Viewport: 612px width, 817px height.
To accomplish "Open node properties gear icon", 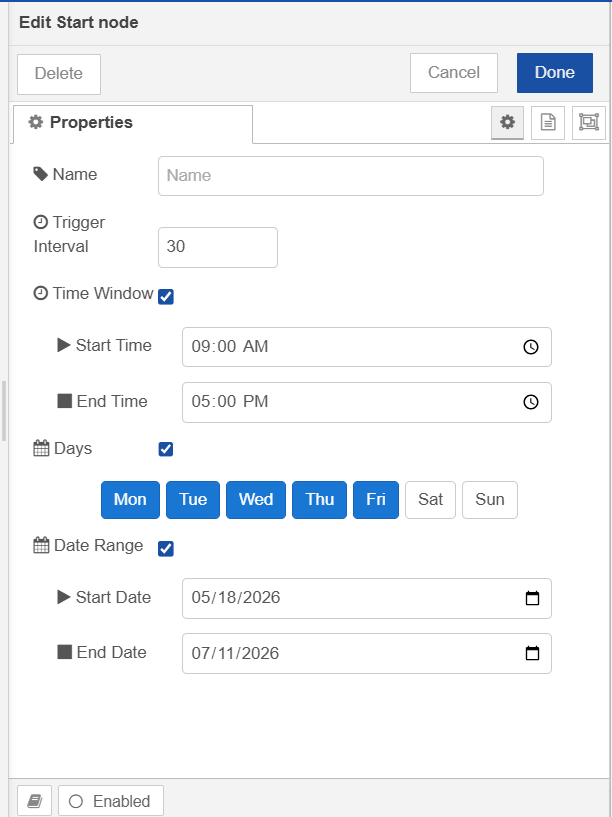I will click(x=507, y=123).
